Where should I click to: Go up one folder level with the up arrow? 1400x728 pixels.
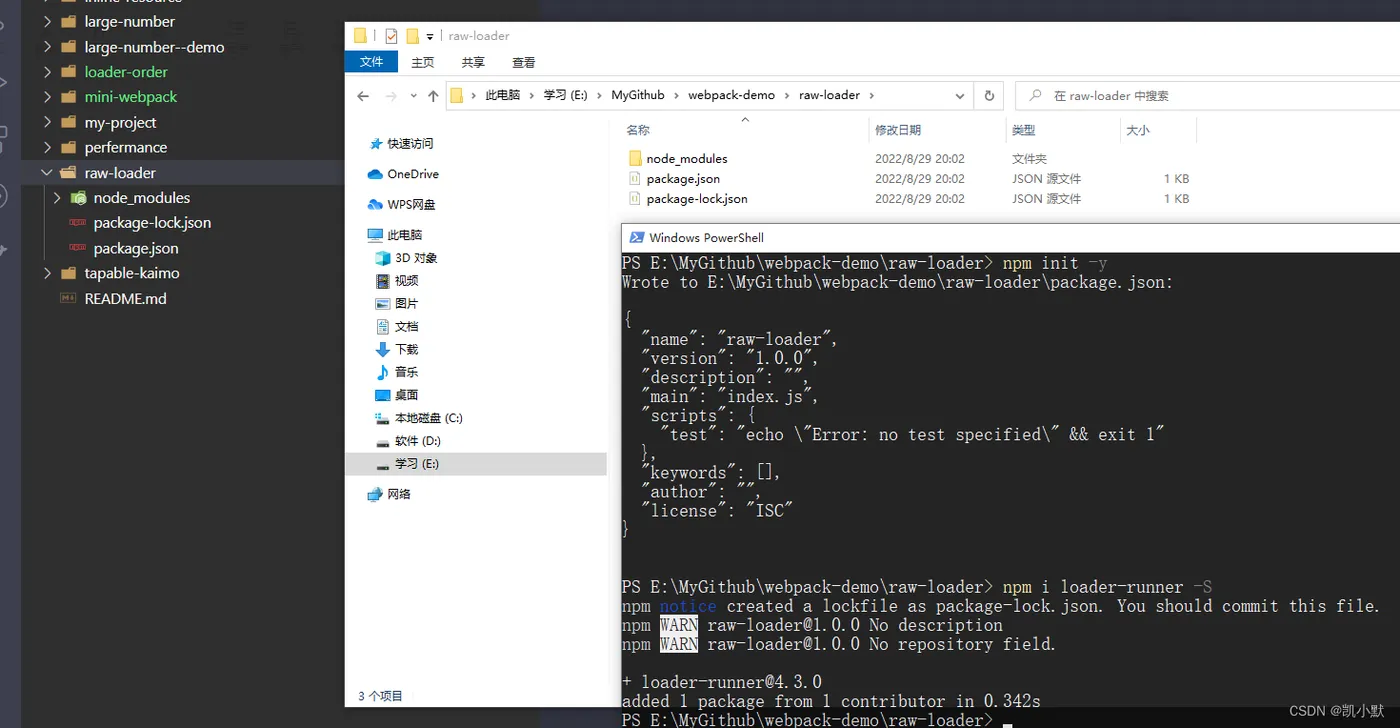tap(433, 96)
